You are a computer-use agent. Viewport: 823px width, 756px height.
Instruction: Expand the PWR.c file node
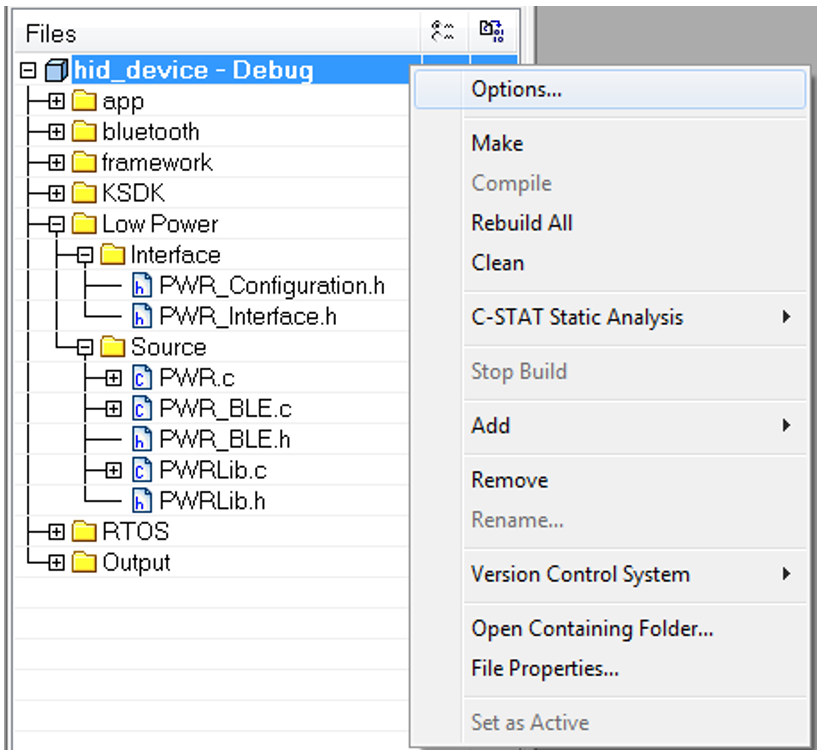point(113,379)
